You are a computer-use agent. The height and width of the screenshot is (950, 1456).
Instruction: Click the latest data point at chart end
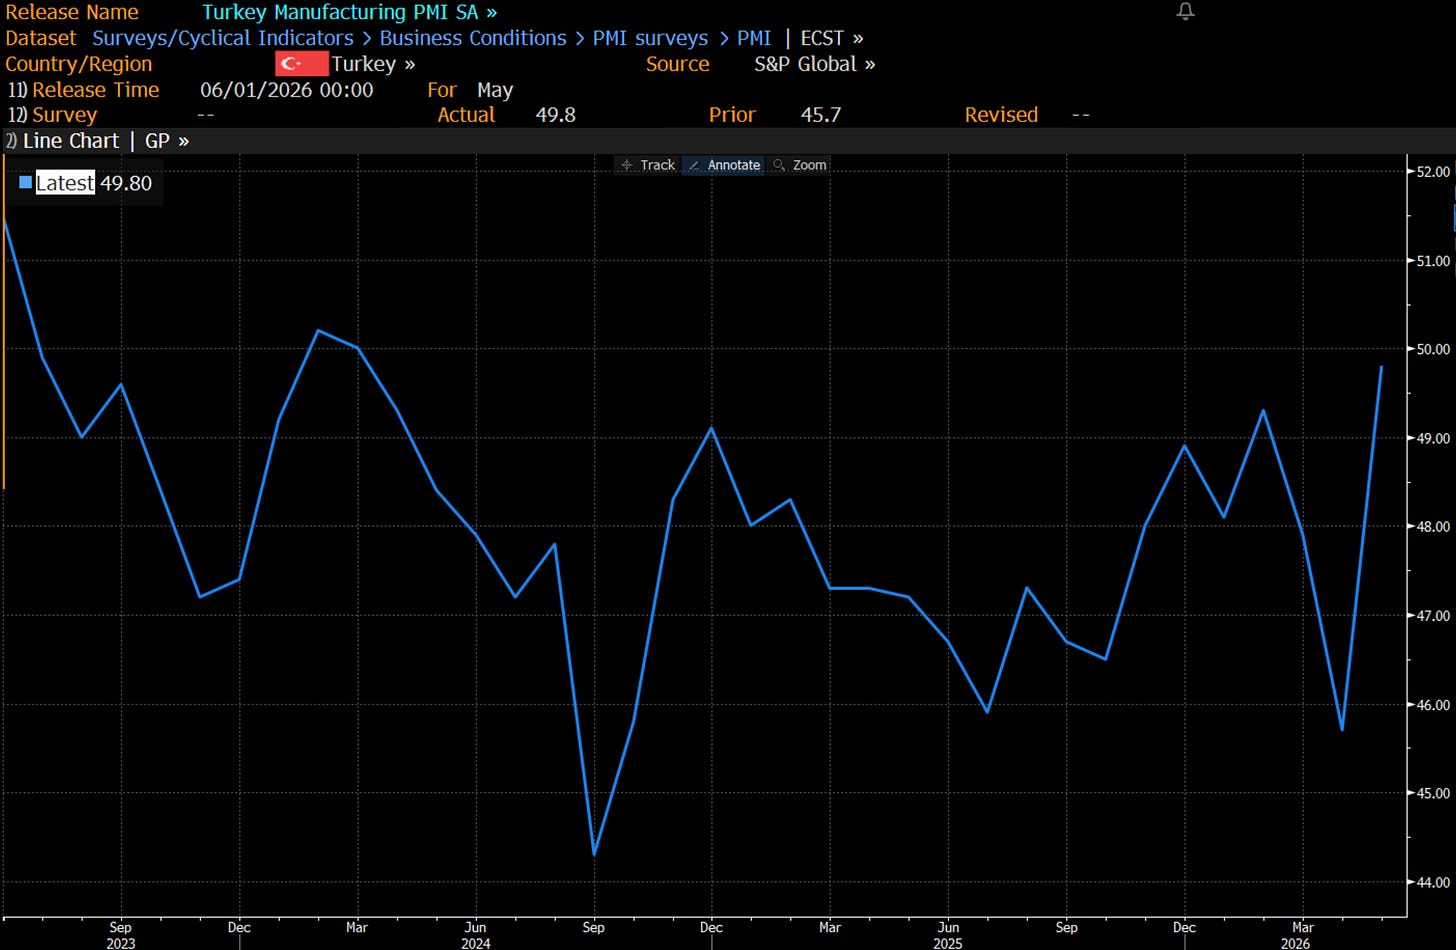coord(1381,367)
